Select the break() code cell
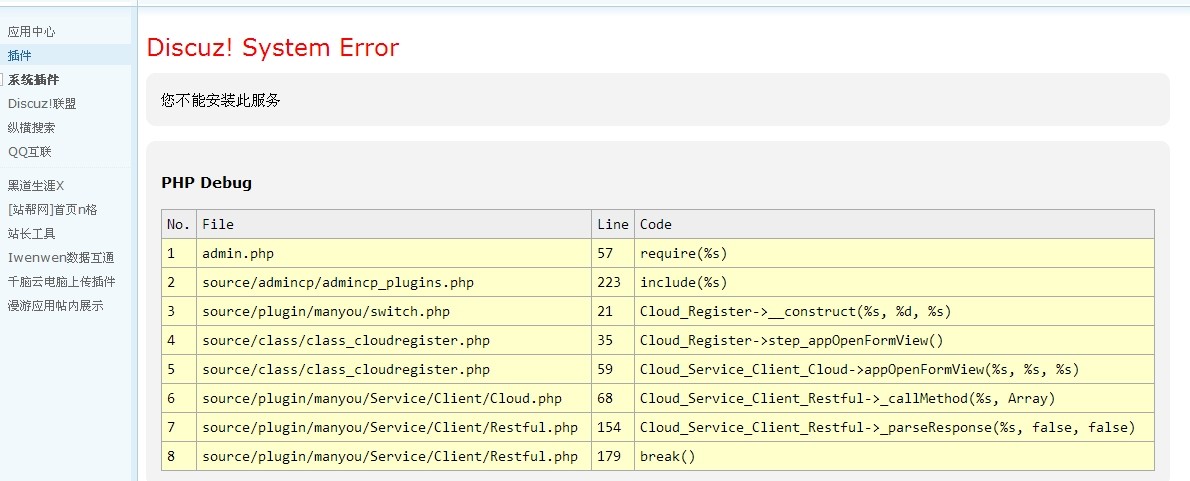The width and height of the screenshot is (1190, 481). (895, 457)
